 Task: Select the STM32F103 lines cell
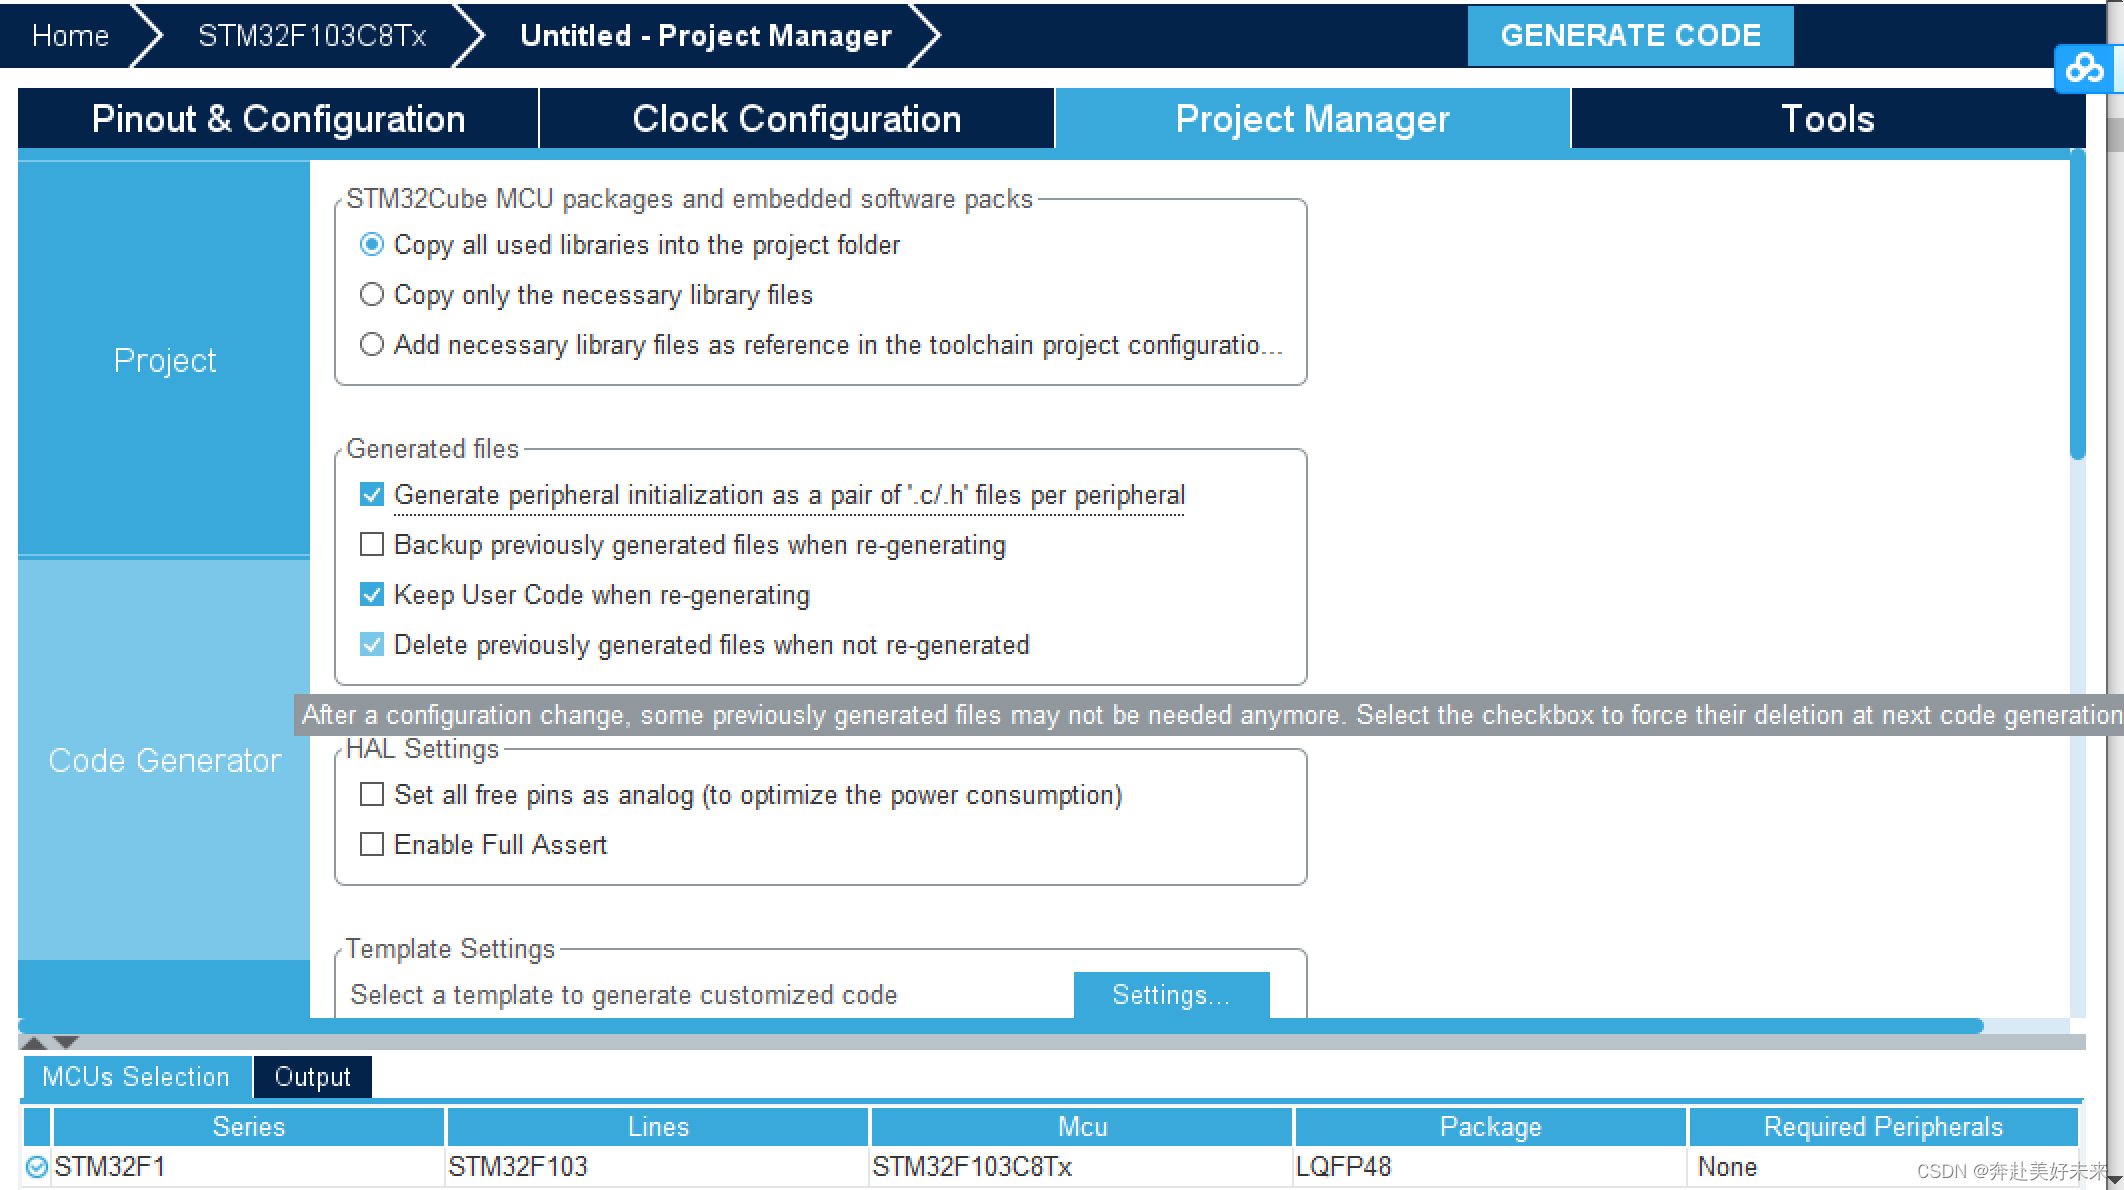click(657, 1167)
